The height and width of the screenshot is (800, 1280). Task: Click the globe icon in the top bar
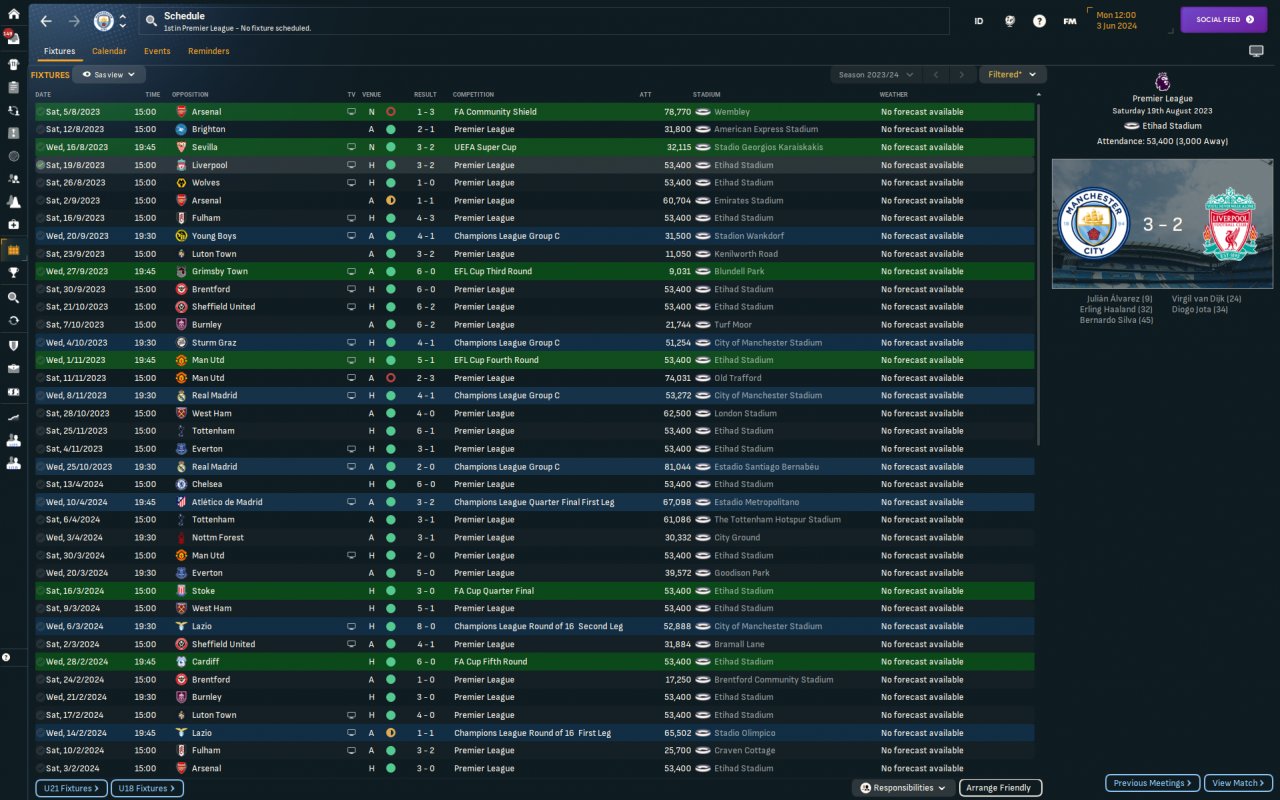pos(1010,20)
